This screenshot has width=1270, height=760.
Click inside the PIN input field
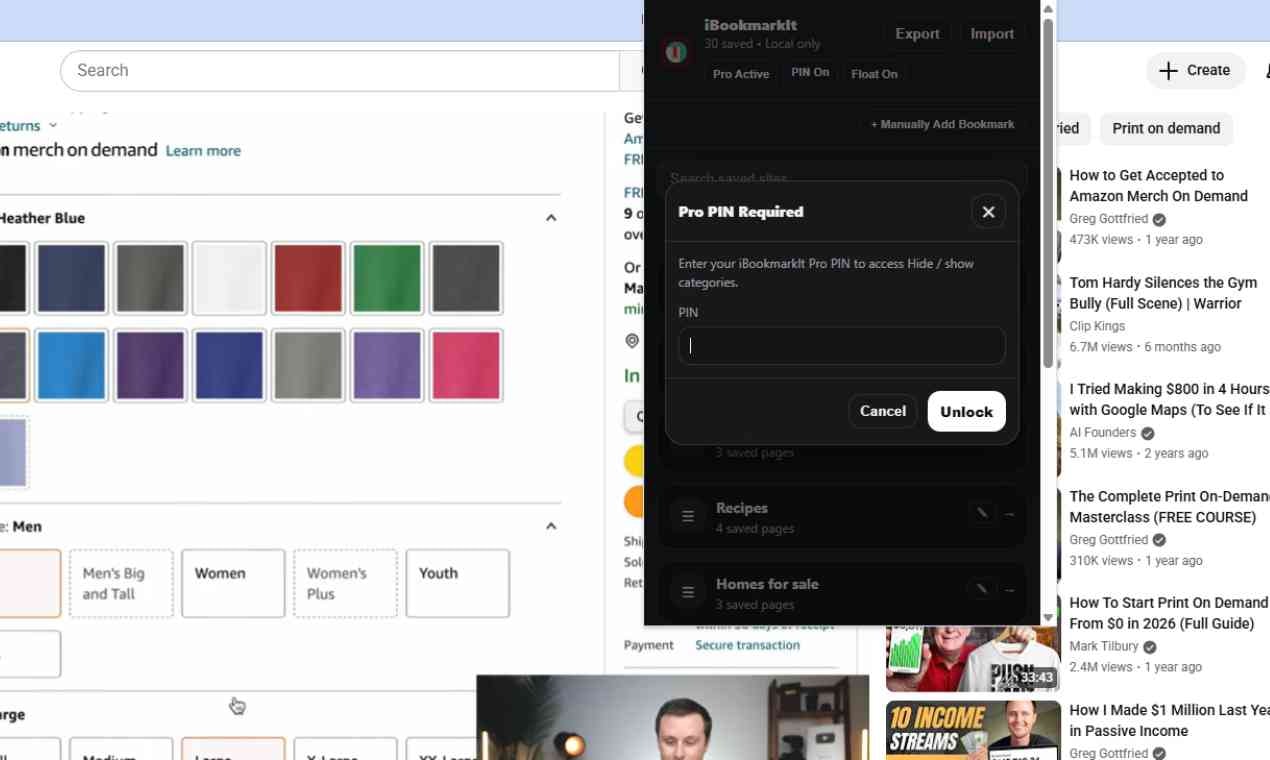pyautogui.click(x=841, y=345)
